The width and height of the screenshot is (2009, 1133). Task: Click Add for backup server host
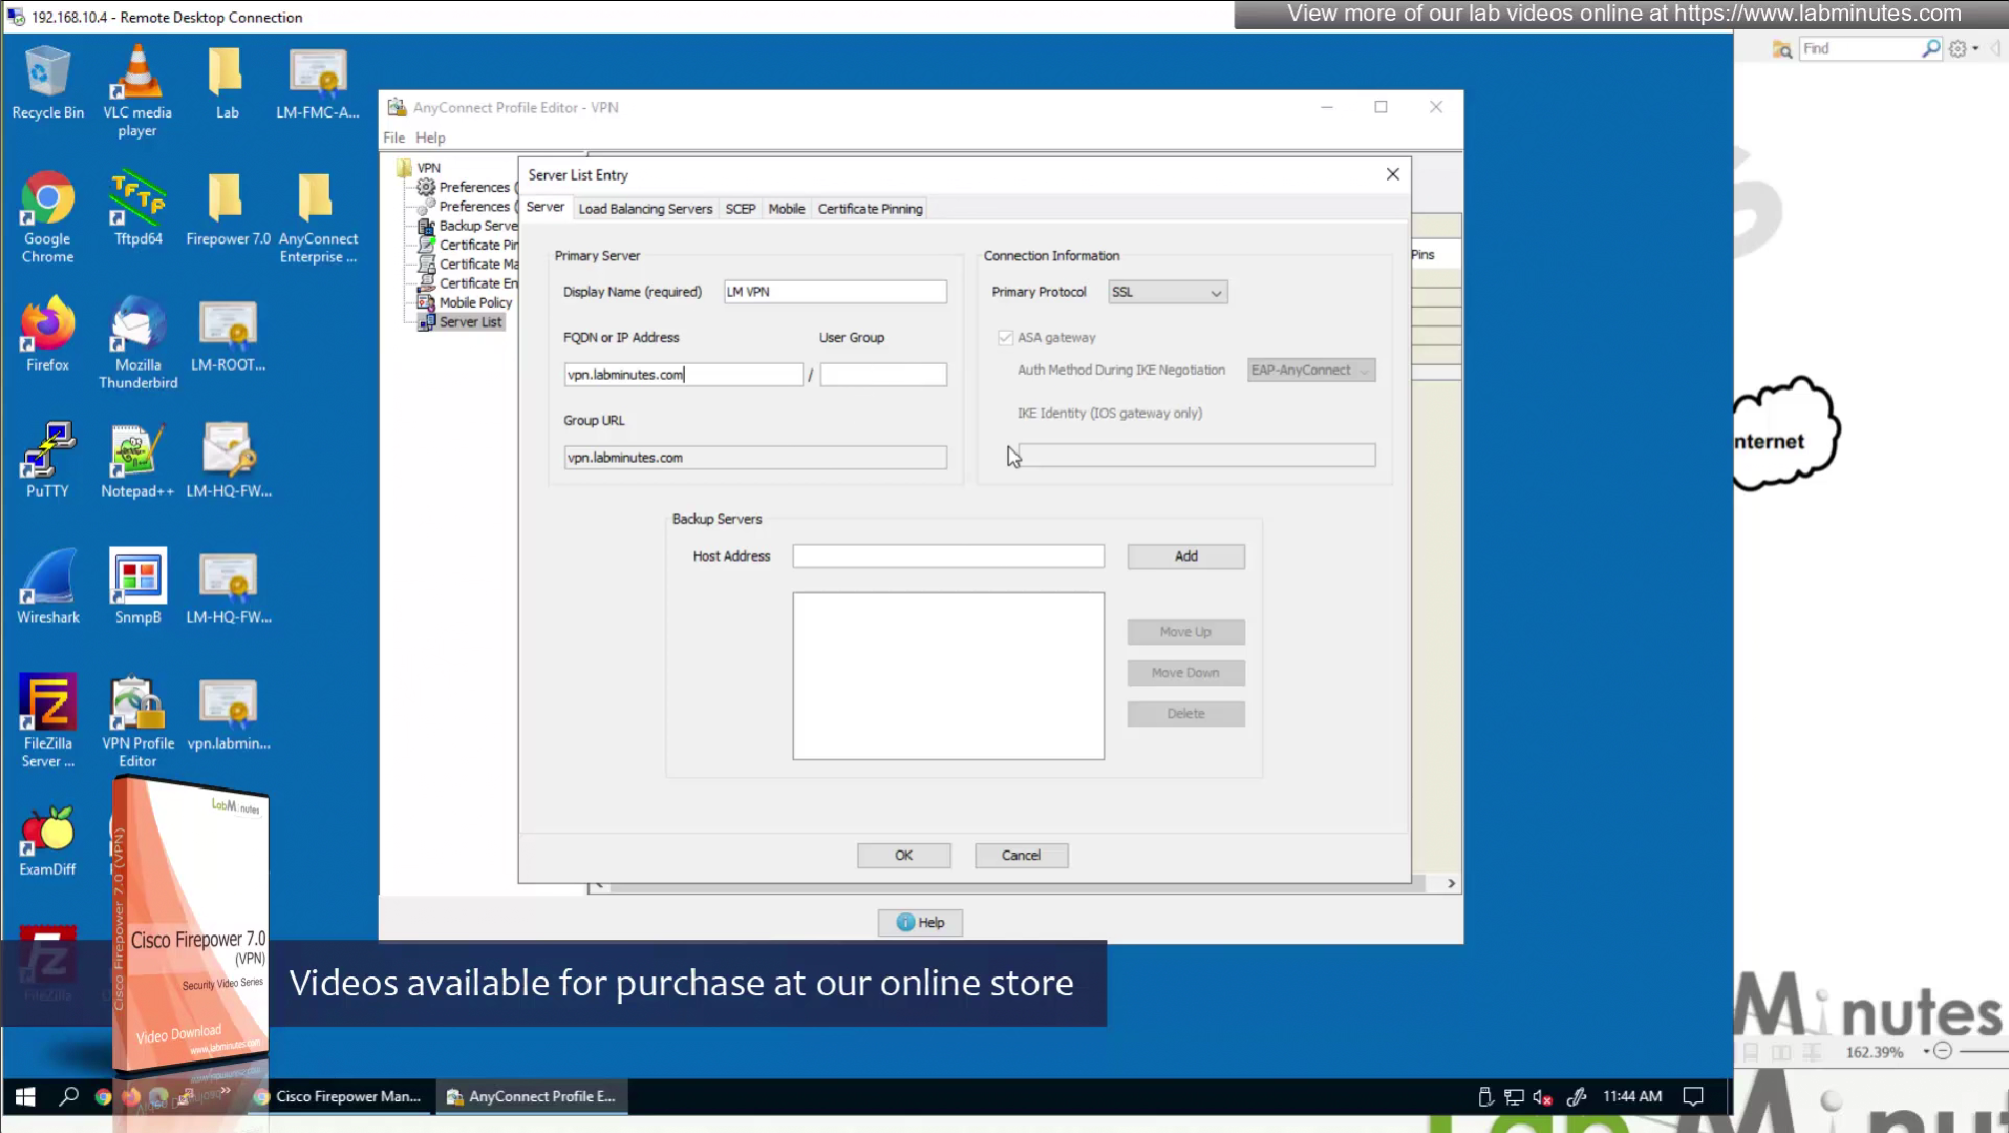click(1185, 556)
